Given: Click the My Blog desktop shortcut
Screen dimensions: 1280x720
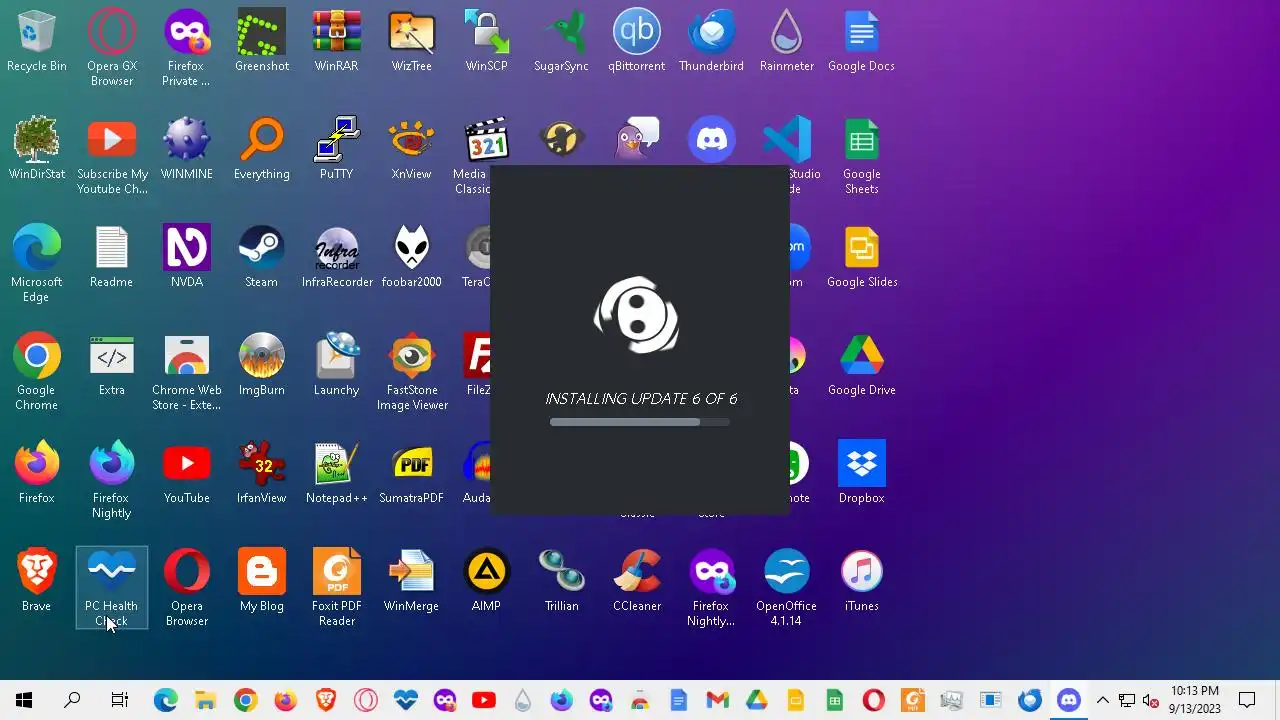Looking at the screenshot, I should point(261,582).
